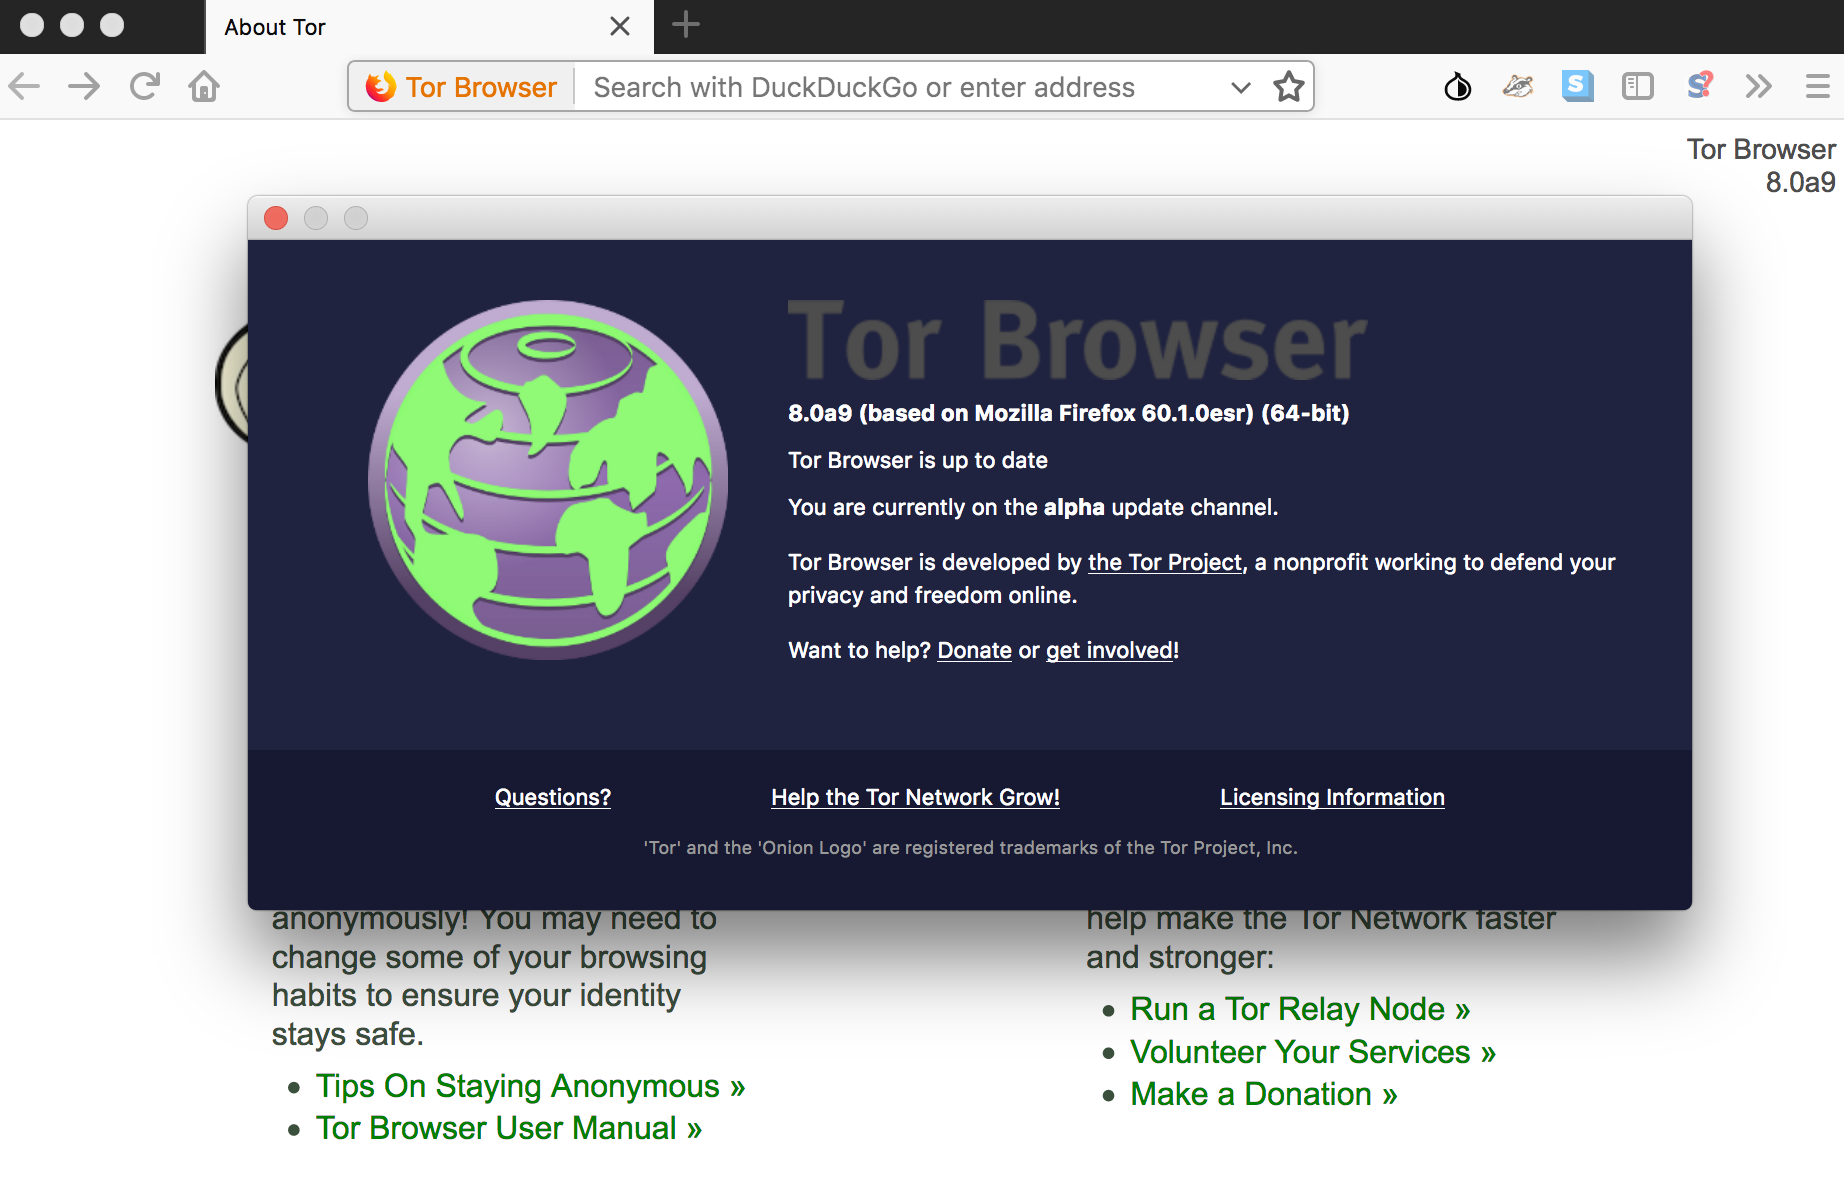Expand the address bar history dropdown
Viewport: 1844px width, 1188px height.
1241,87
